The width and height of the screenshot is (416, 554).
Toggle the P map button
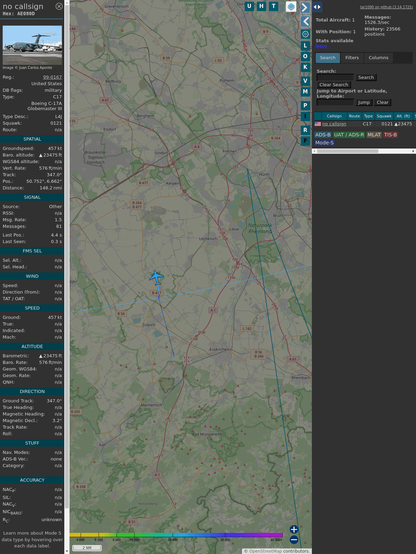click(x=305, y=105)
